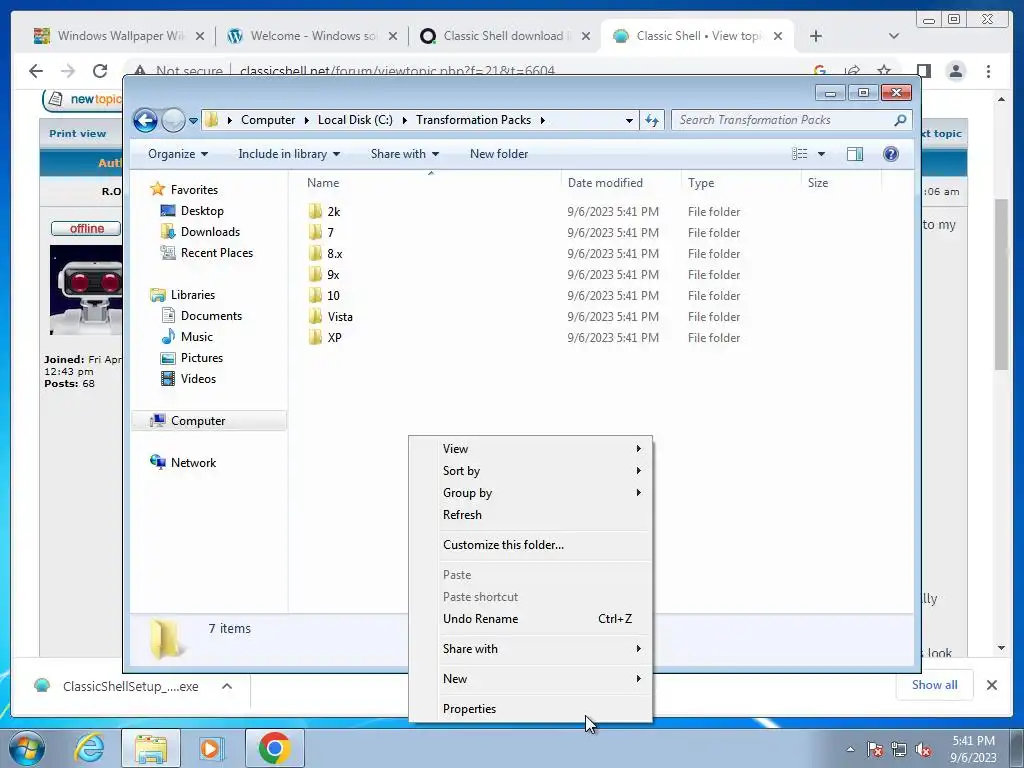Click the Change your view icon
The height and width of the screenshot is (768, 1024).
[x=800, y=154]
